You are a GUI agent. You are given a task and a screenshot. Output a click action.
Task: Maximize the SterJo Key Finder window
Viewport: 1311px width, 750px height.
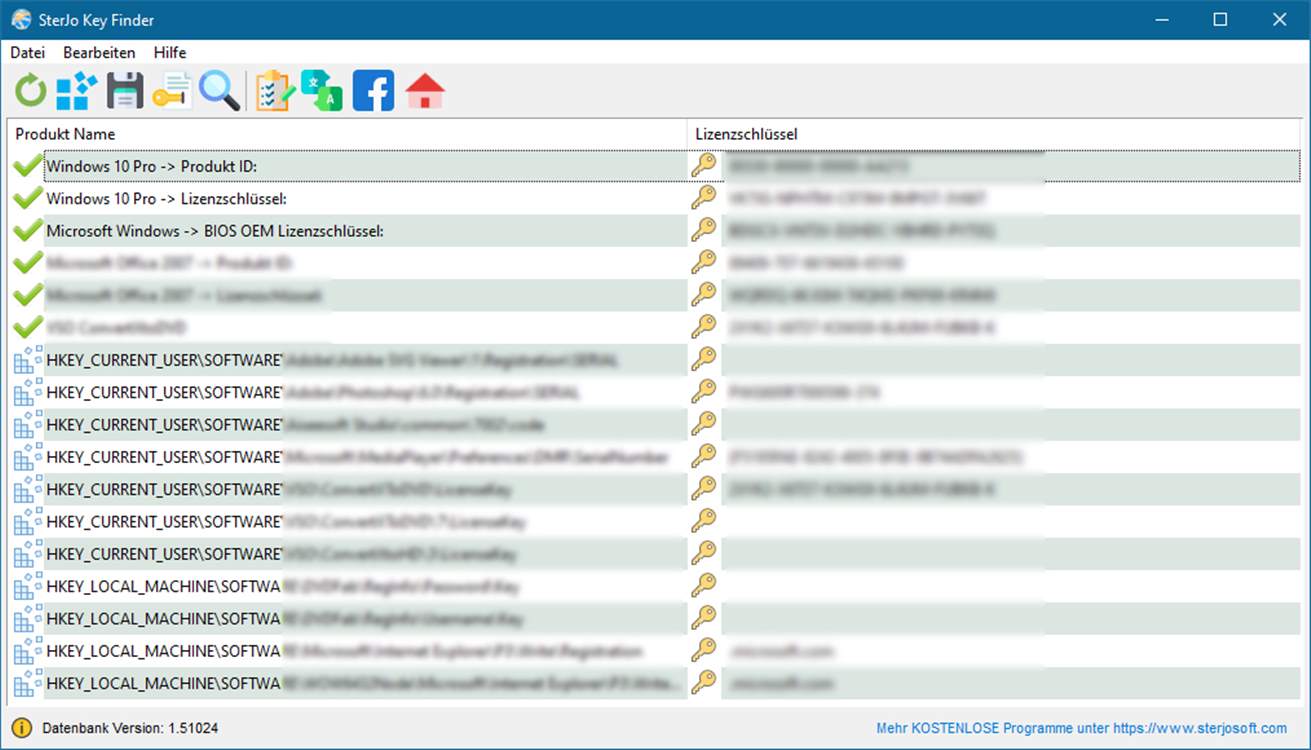click(1220, 20)
